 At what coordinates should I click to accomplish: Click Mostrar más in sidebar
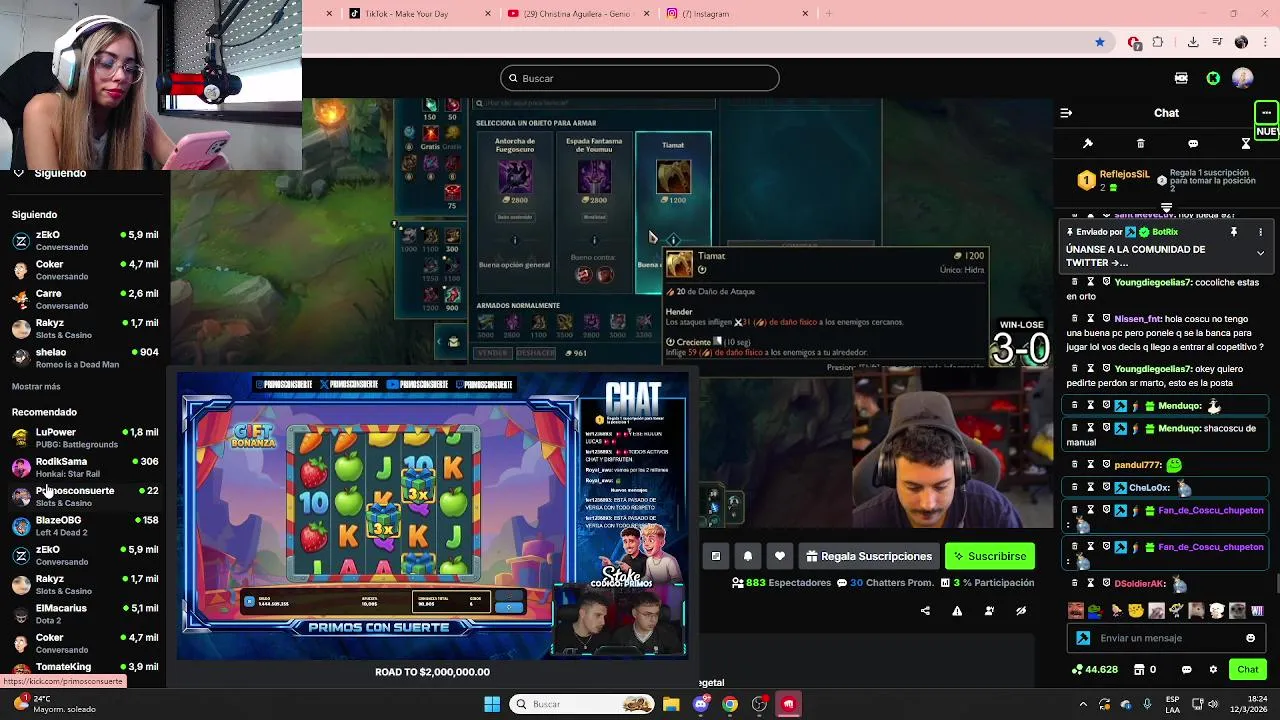point(36,387)
